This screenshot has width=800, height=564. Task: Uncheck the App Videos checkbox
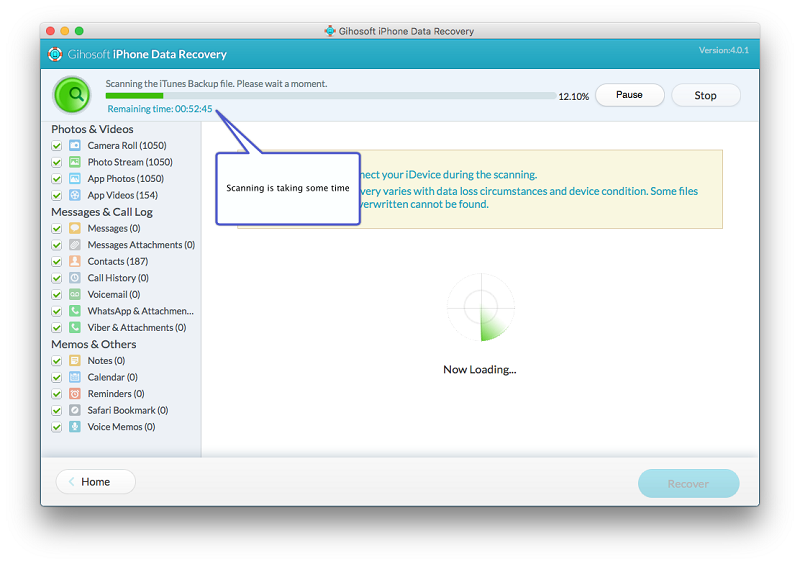pos(57,195)
